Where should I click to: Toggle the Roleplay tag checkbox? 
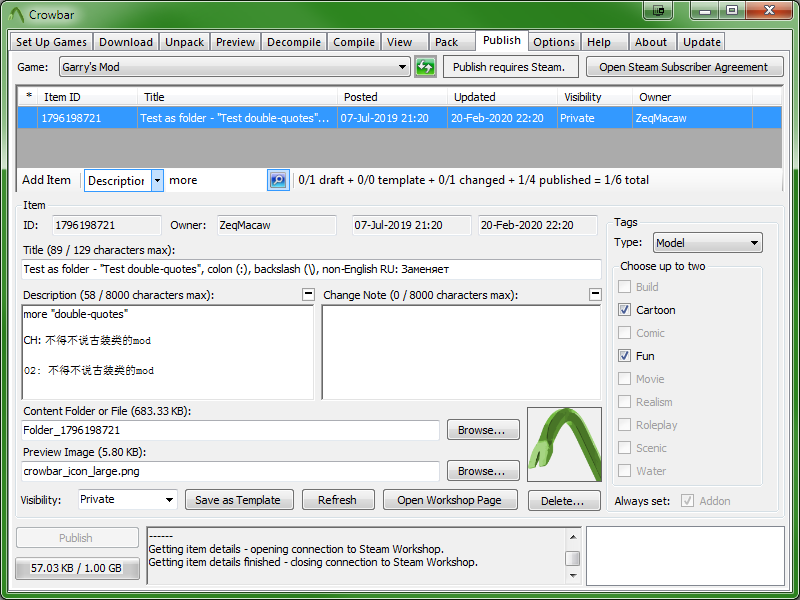coord(624,424)
